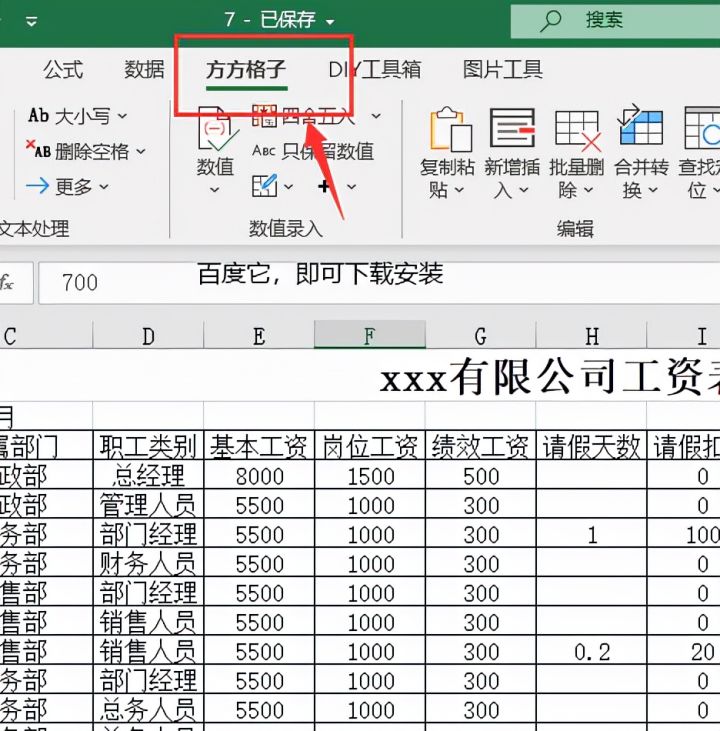Click the 绩效工资 header cell

[481, 446]
